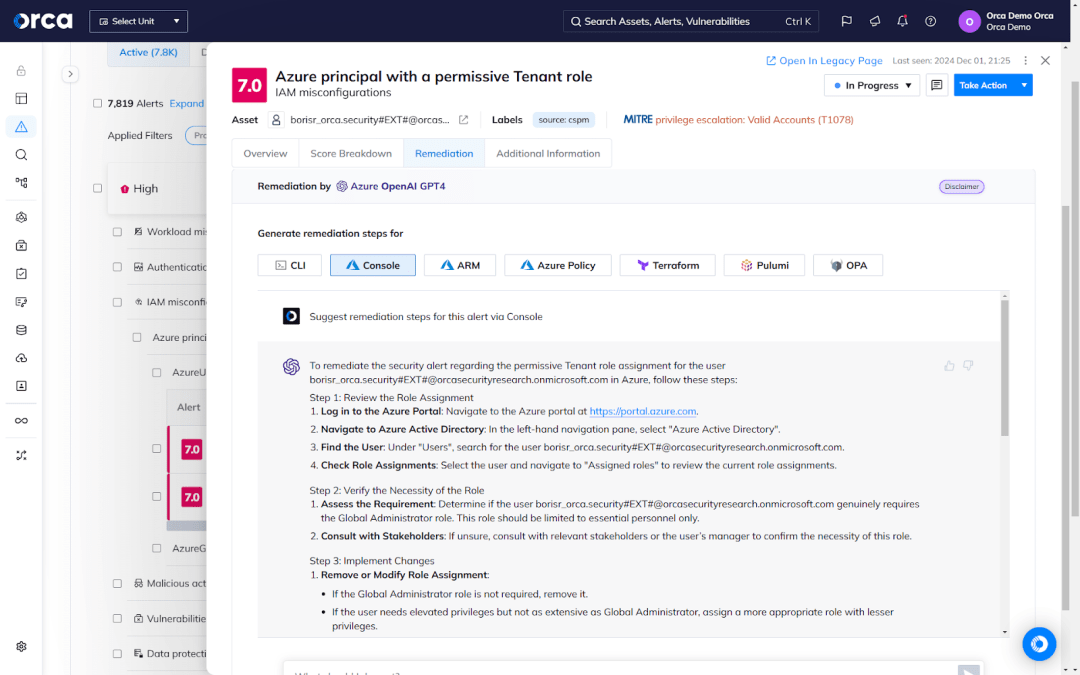Open the portal.azure.com link
This screenshot has height=675, width=1080.
[643, 411]
